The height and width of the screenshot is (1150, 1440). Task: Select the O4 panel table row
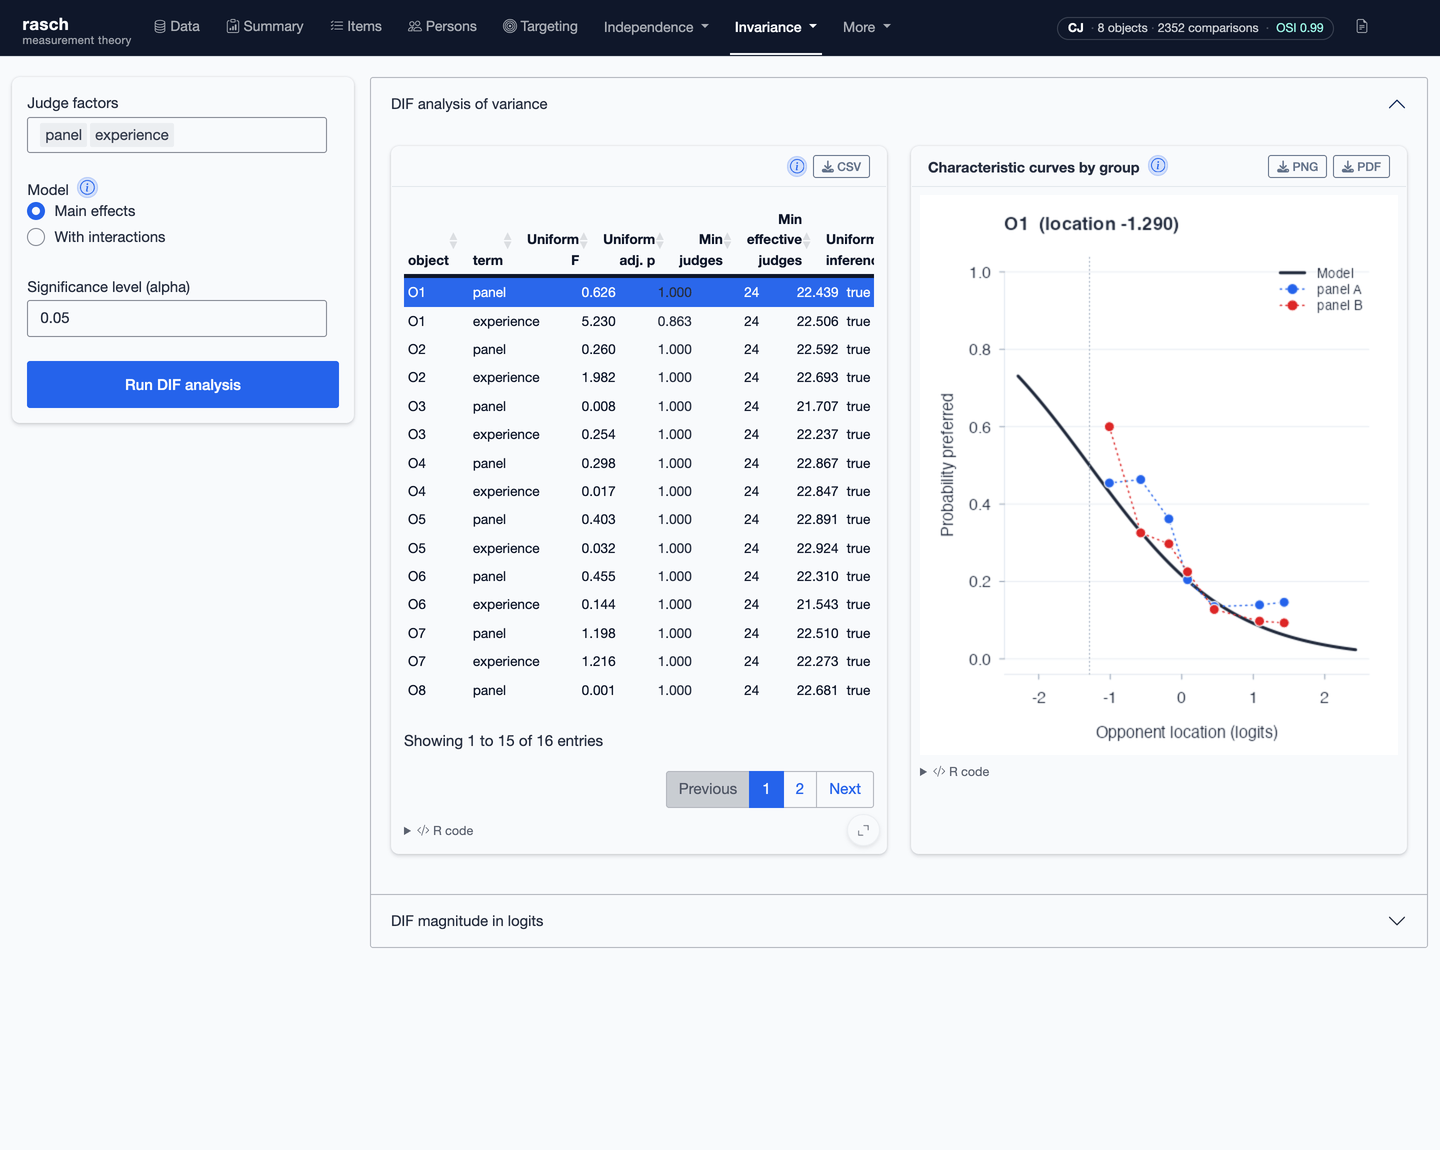tap(639, 463)
